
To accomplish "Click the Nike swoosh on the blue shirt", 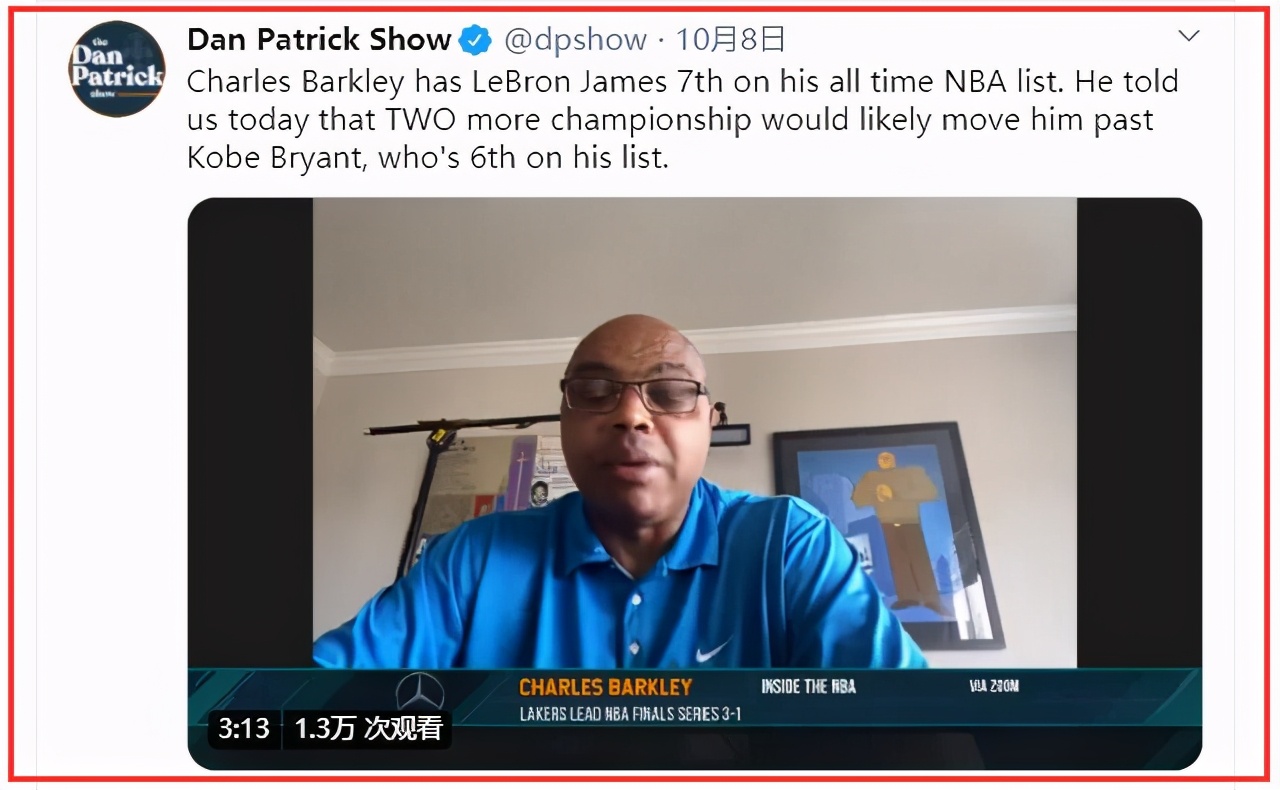I will point(713,651).
